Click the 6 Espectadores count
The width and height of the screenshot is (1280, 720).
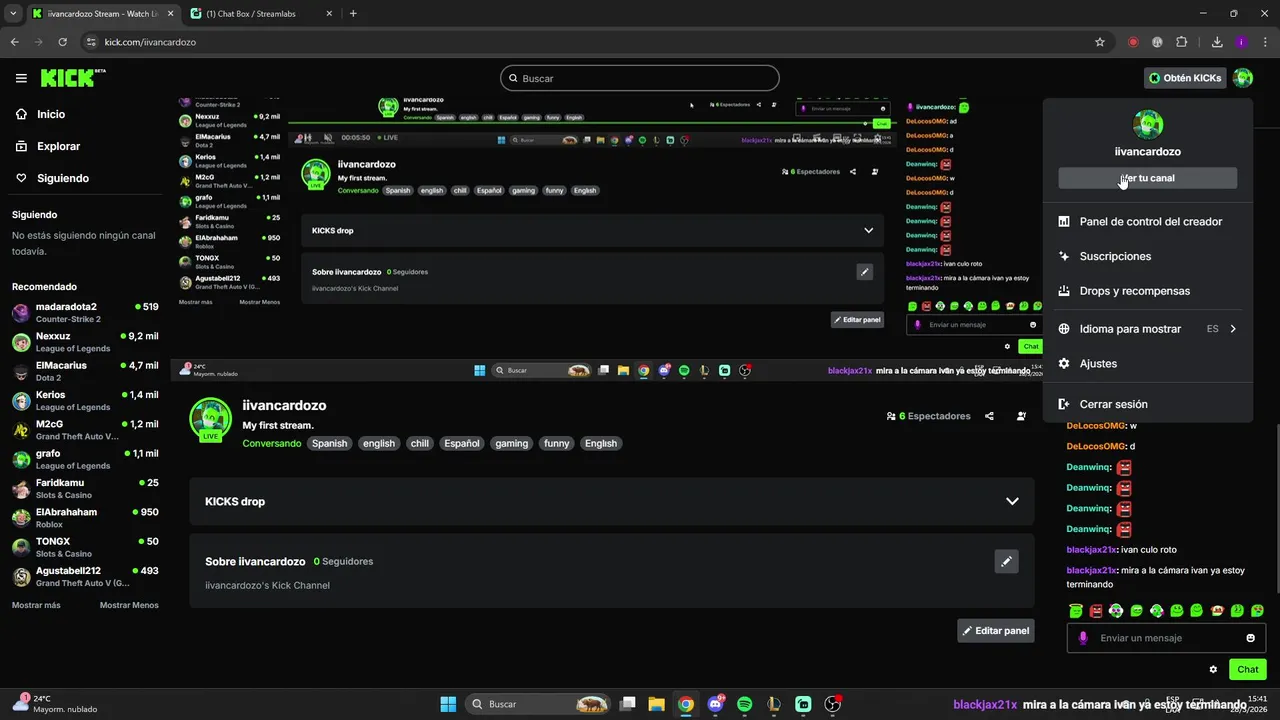pyautogui.click(x=928, y=416)
